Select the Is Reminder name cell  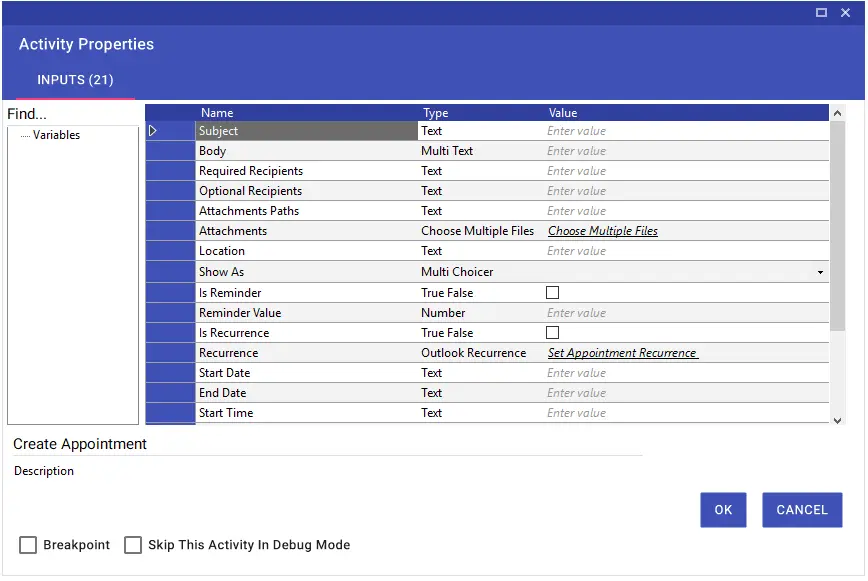point(307,293)
